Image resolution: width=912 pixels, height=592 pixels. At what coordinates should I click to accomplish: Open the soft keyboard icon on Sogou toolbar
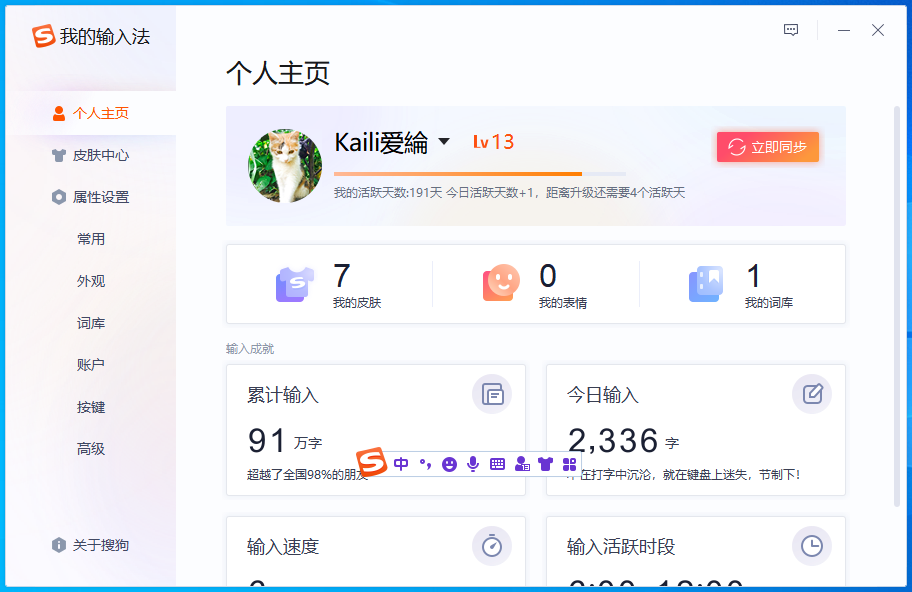pyautogui.click(x=496, y=463)
